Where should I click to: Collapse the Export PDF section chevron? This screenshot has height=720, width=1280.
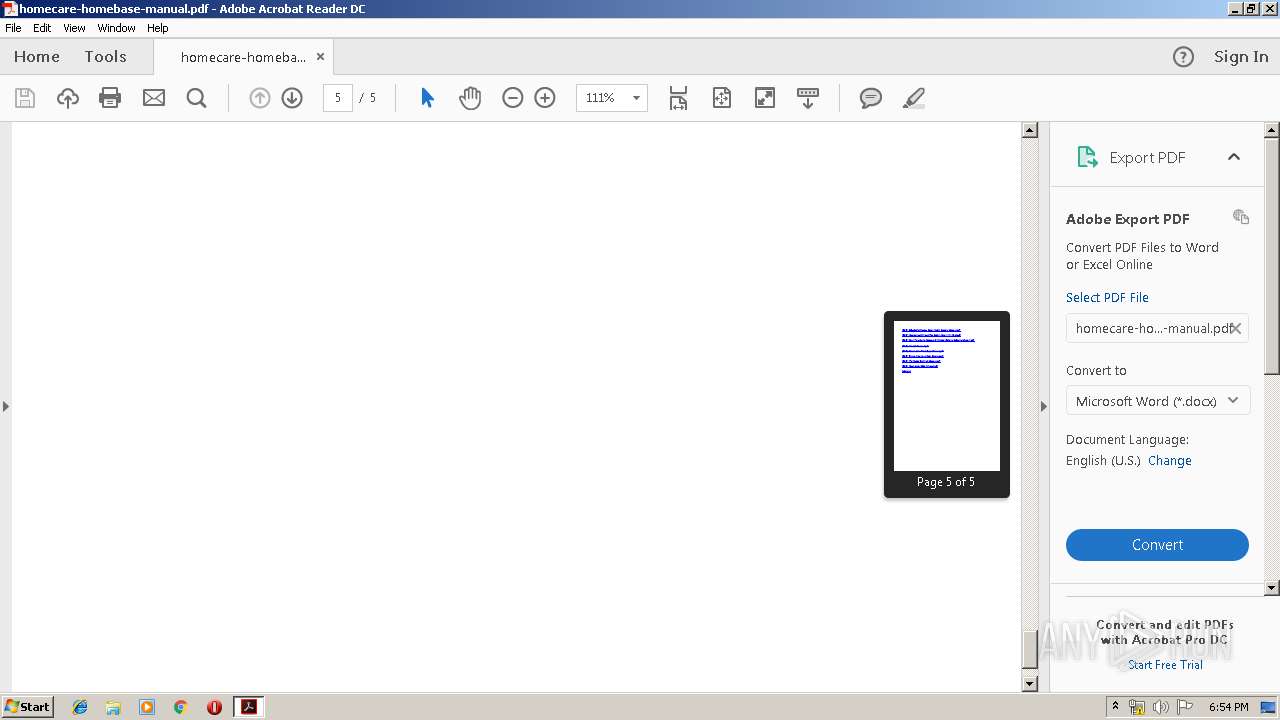pyautogui.click(x=1234, y=157)
